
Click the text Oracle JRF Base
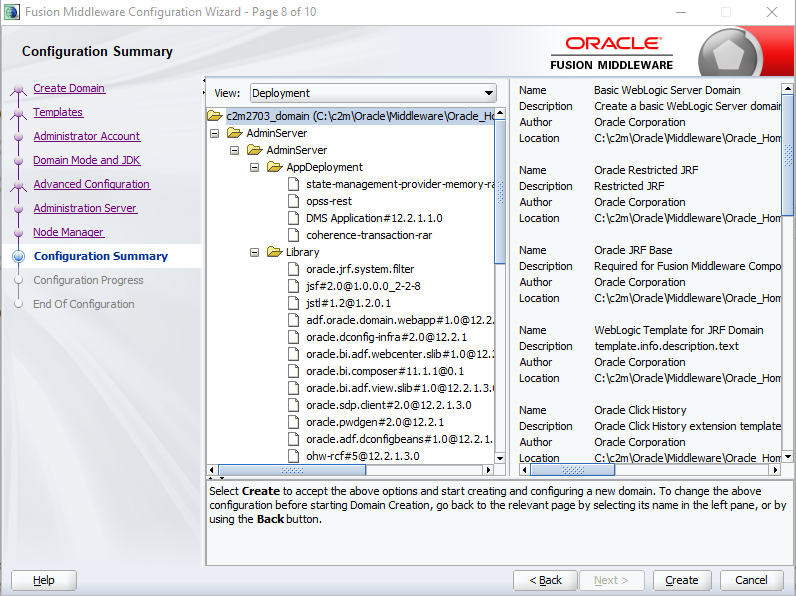click(x=633, y=250)
